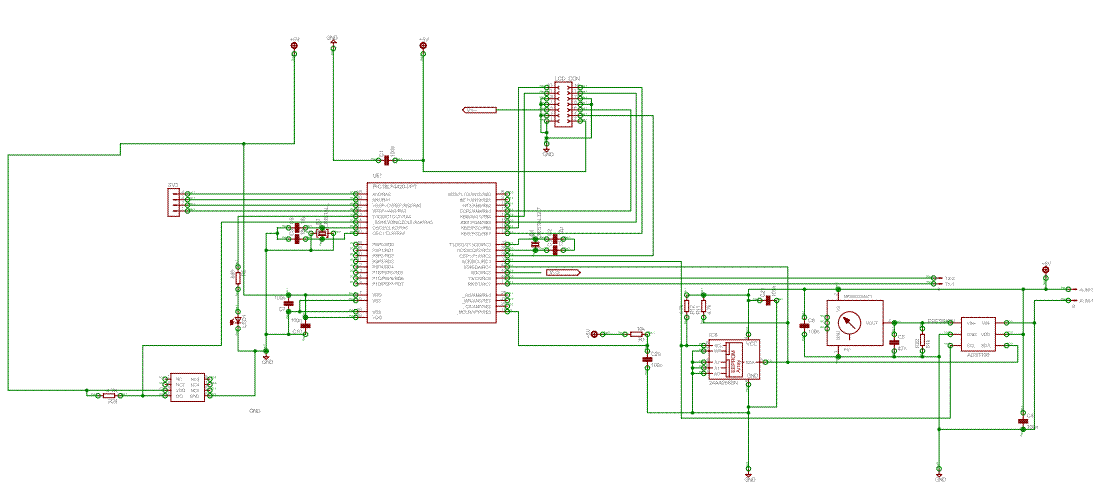
Task: Click the Tx2 output pin label
Action: 949,278
